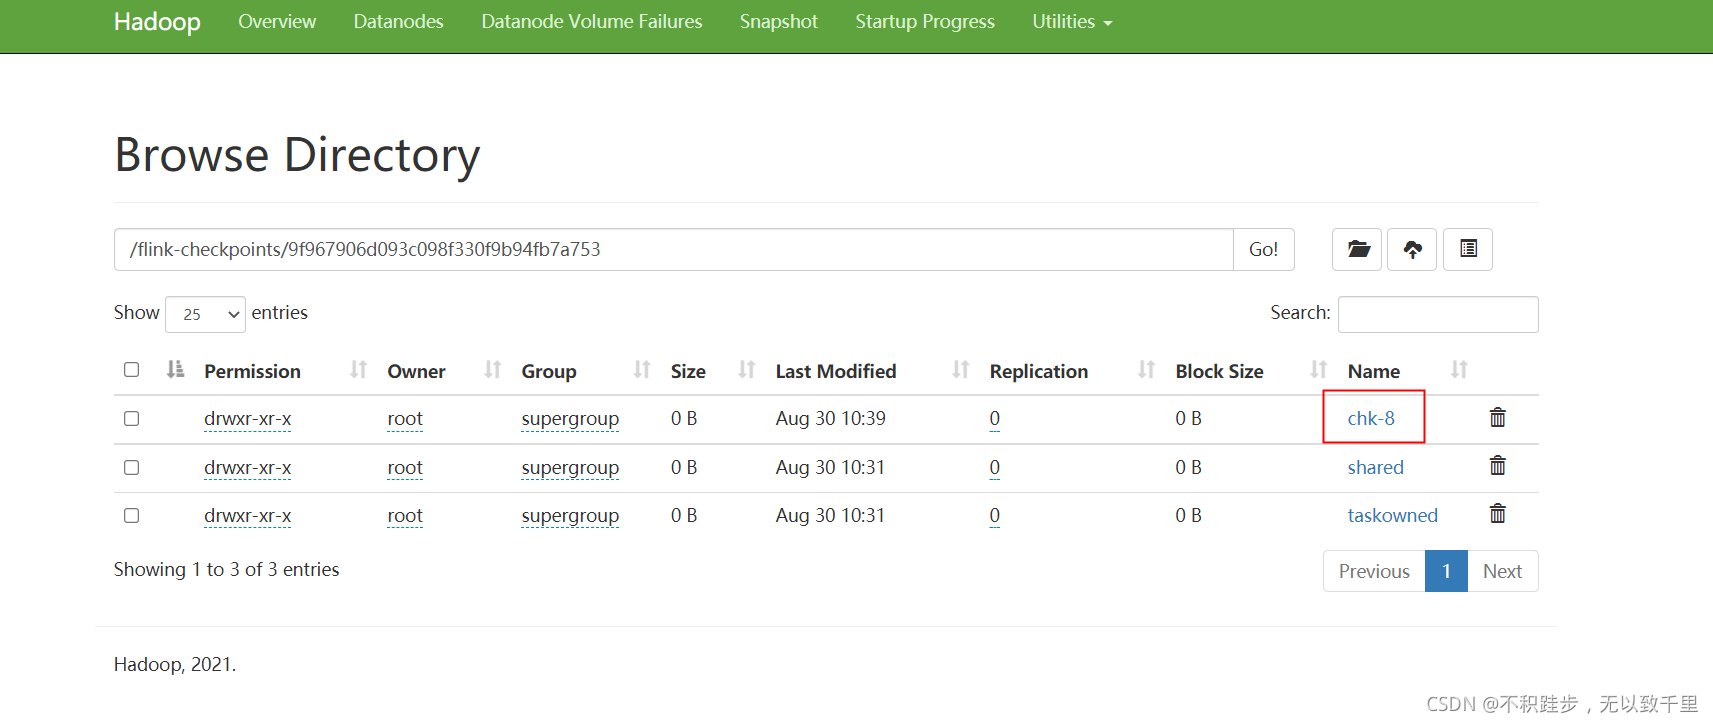Image resolution: width=1713 pixels, height=723 pixels.
Task: Click the Go! button
Action: coord(1263,249)
